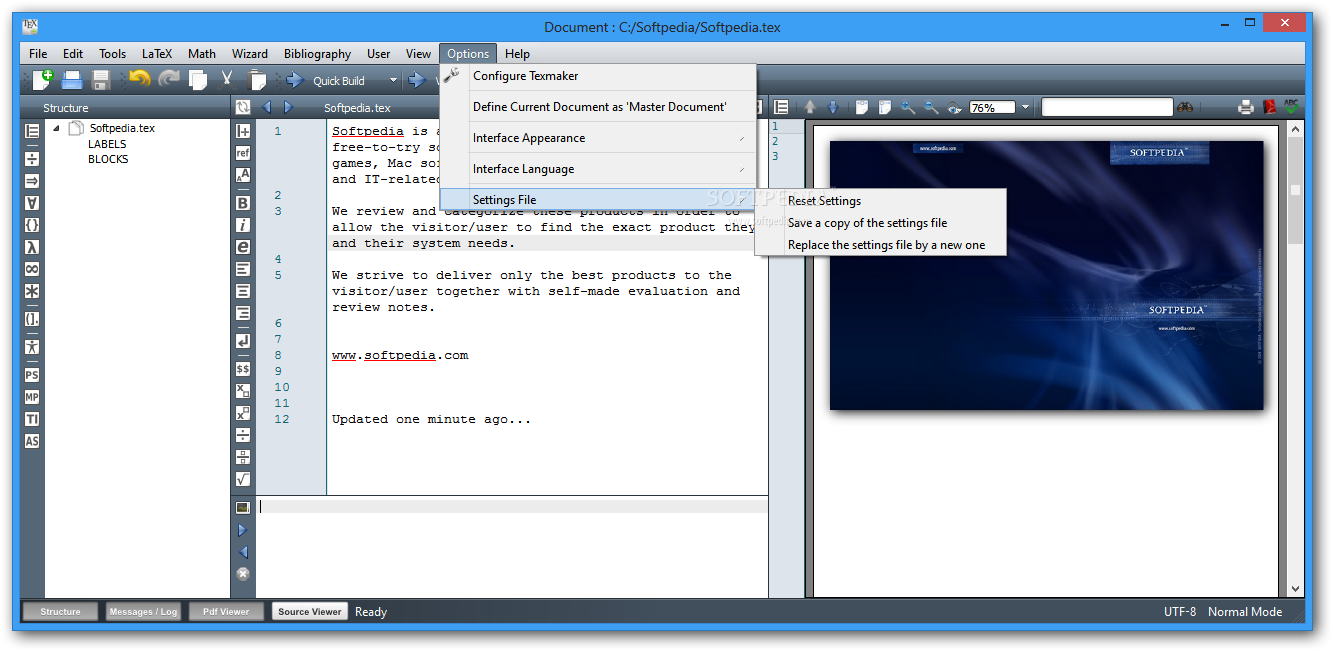The width and height of the screenshot is (1333, 651).
Task: Toggle the Messages / Log panel button
Action: 143,611
